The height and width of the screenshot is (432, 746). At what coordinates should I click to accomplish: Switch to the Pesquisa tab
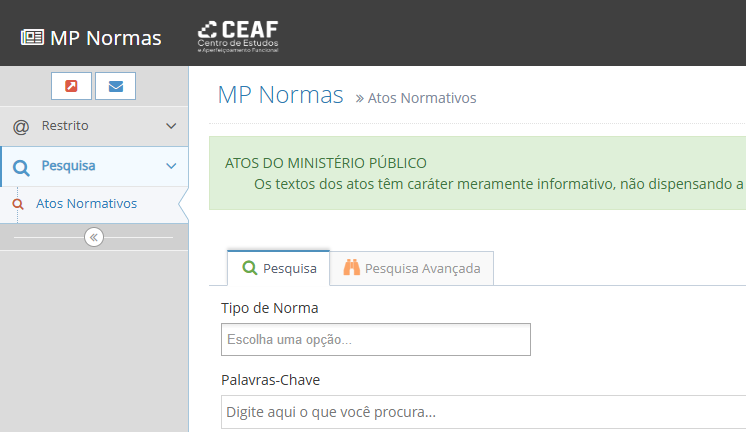click(278, 268)
